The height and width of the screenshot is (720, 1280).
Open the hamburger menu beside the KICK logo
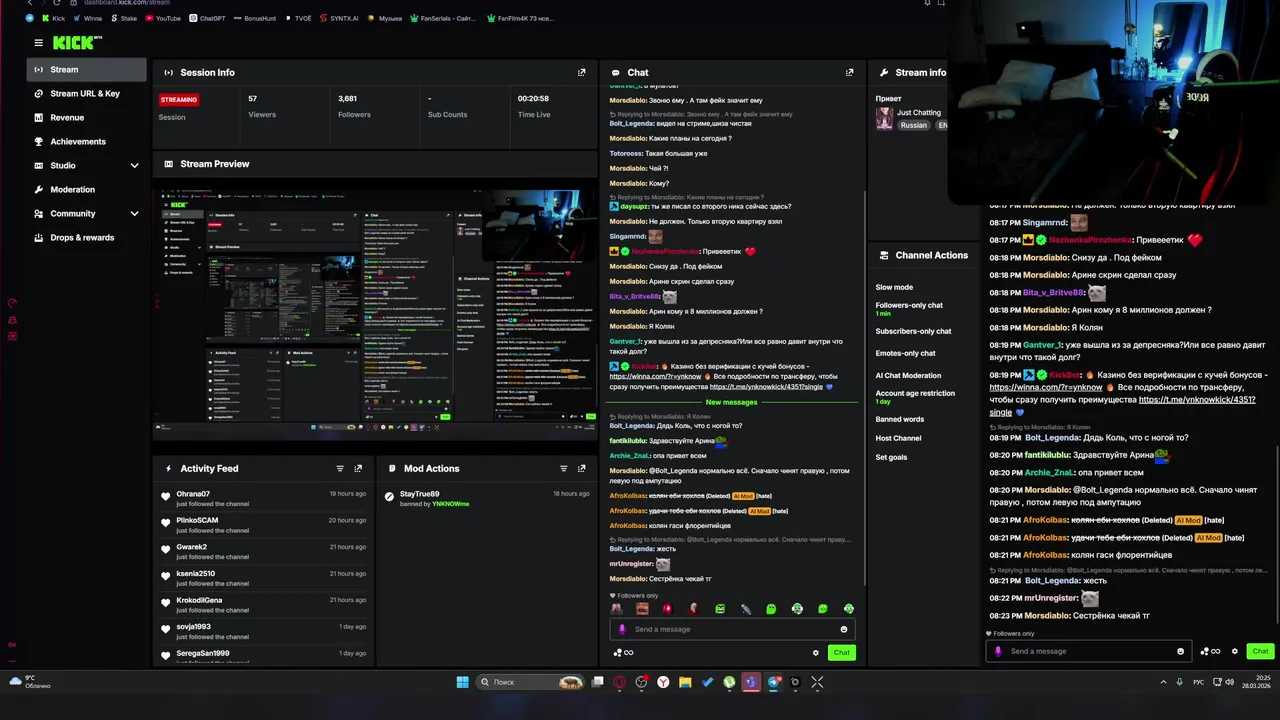(38, 43)
